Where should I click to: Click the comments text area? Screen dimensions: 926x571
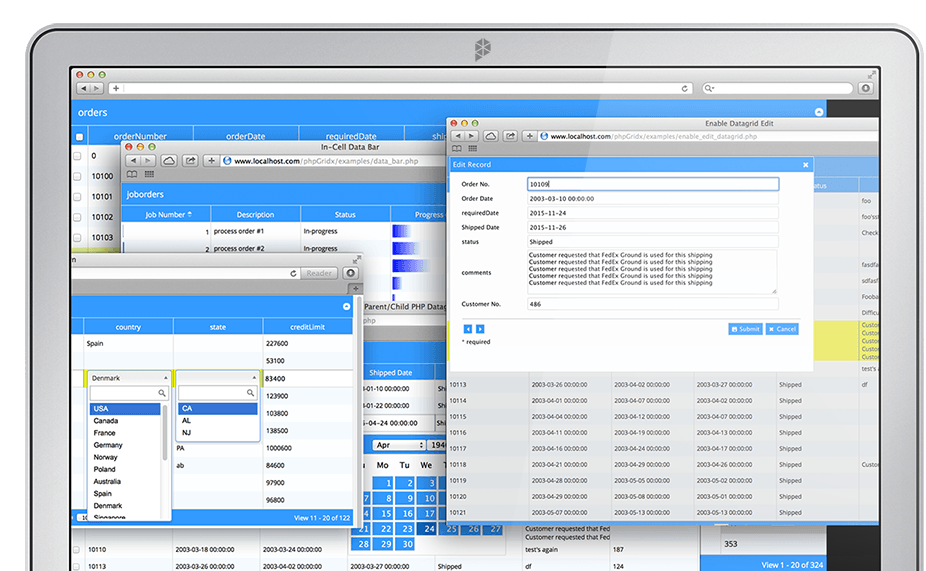[x=651, y=272]
